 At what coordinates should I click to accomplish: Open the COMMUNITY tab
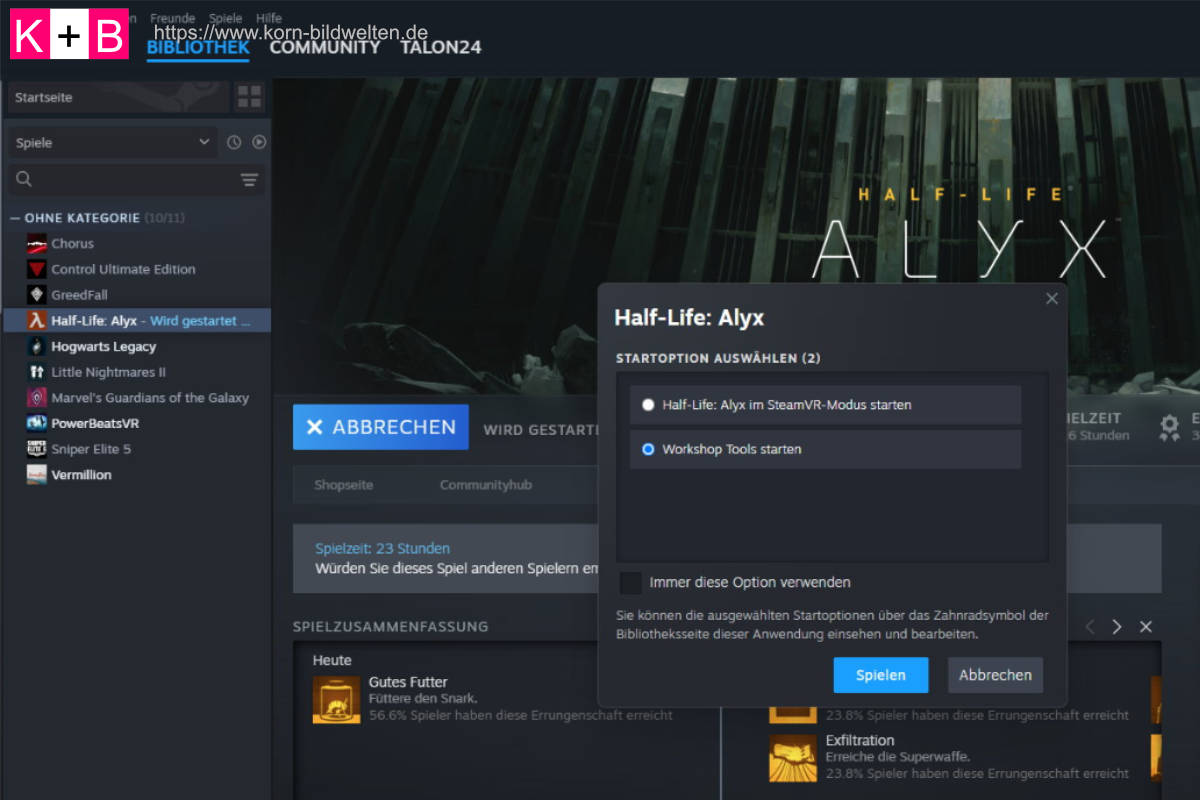click(325, 47)
